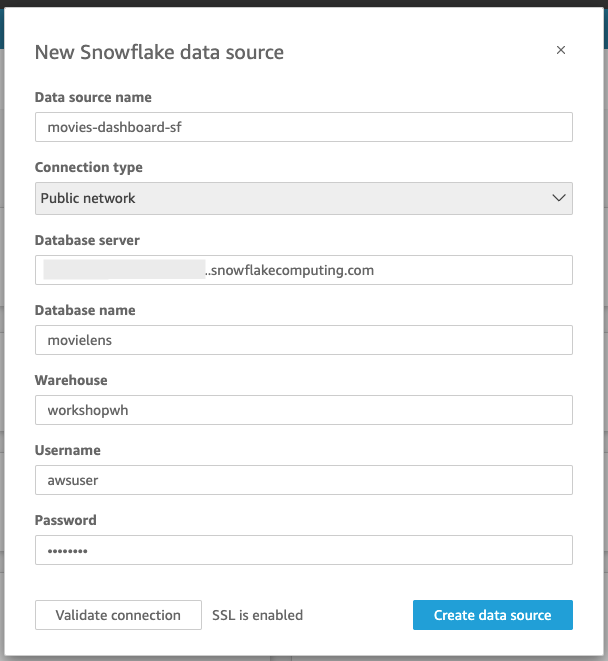Click the Username field with awsuser

tap(304, 480)
